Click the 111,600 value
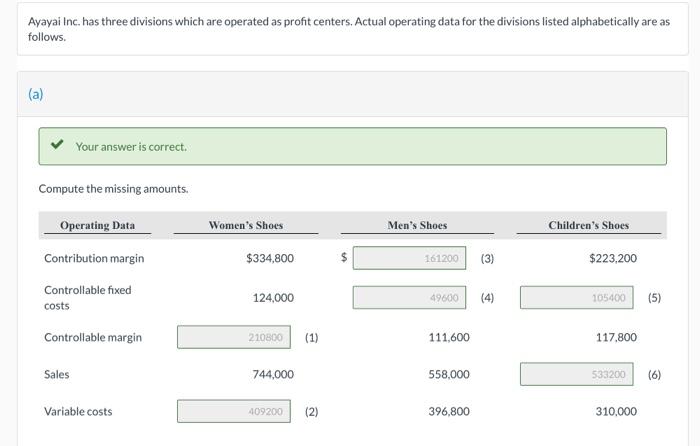 (449, 338)
